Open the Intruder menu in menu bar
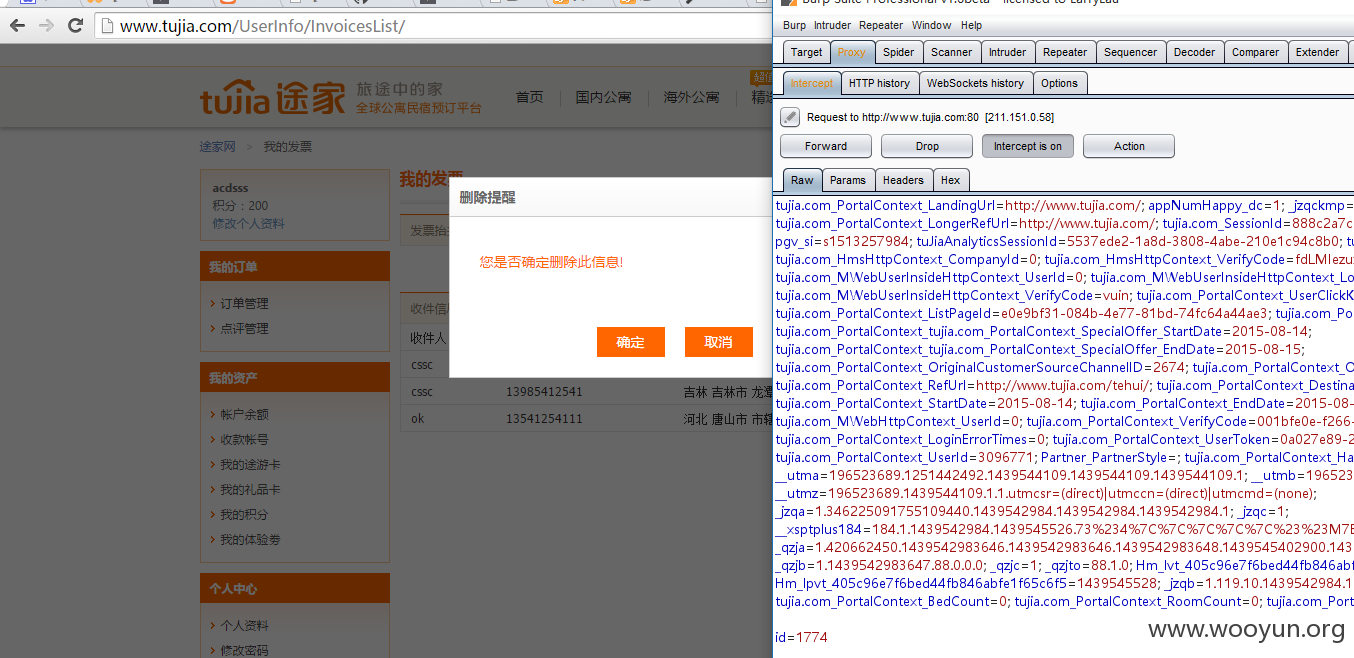 832,25
